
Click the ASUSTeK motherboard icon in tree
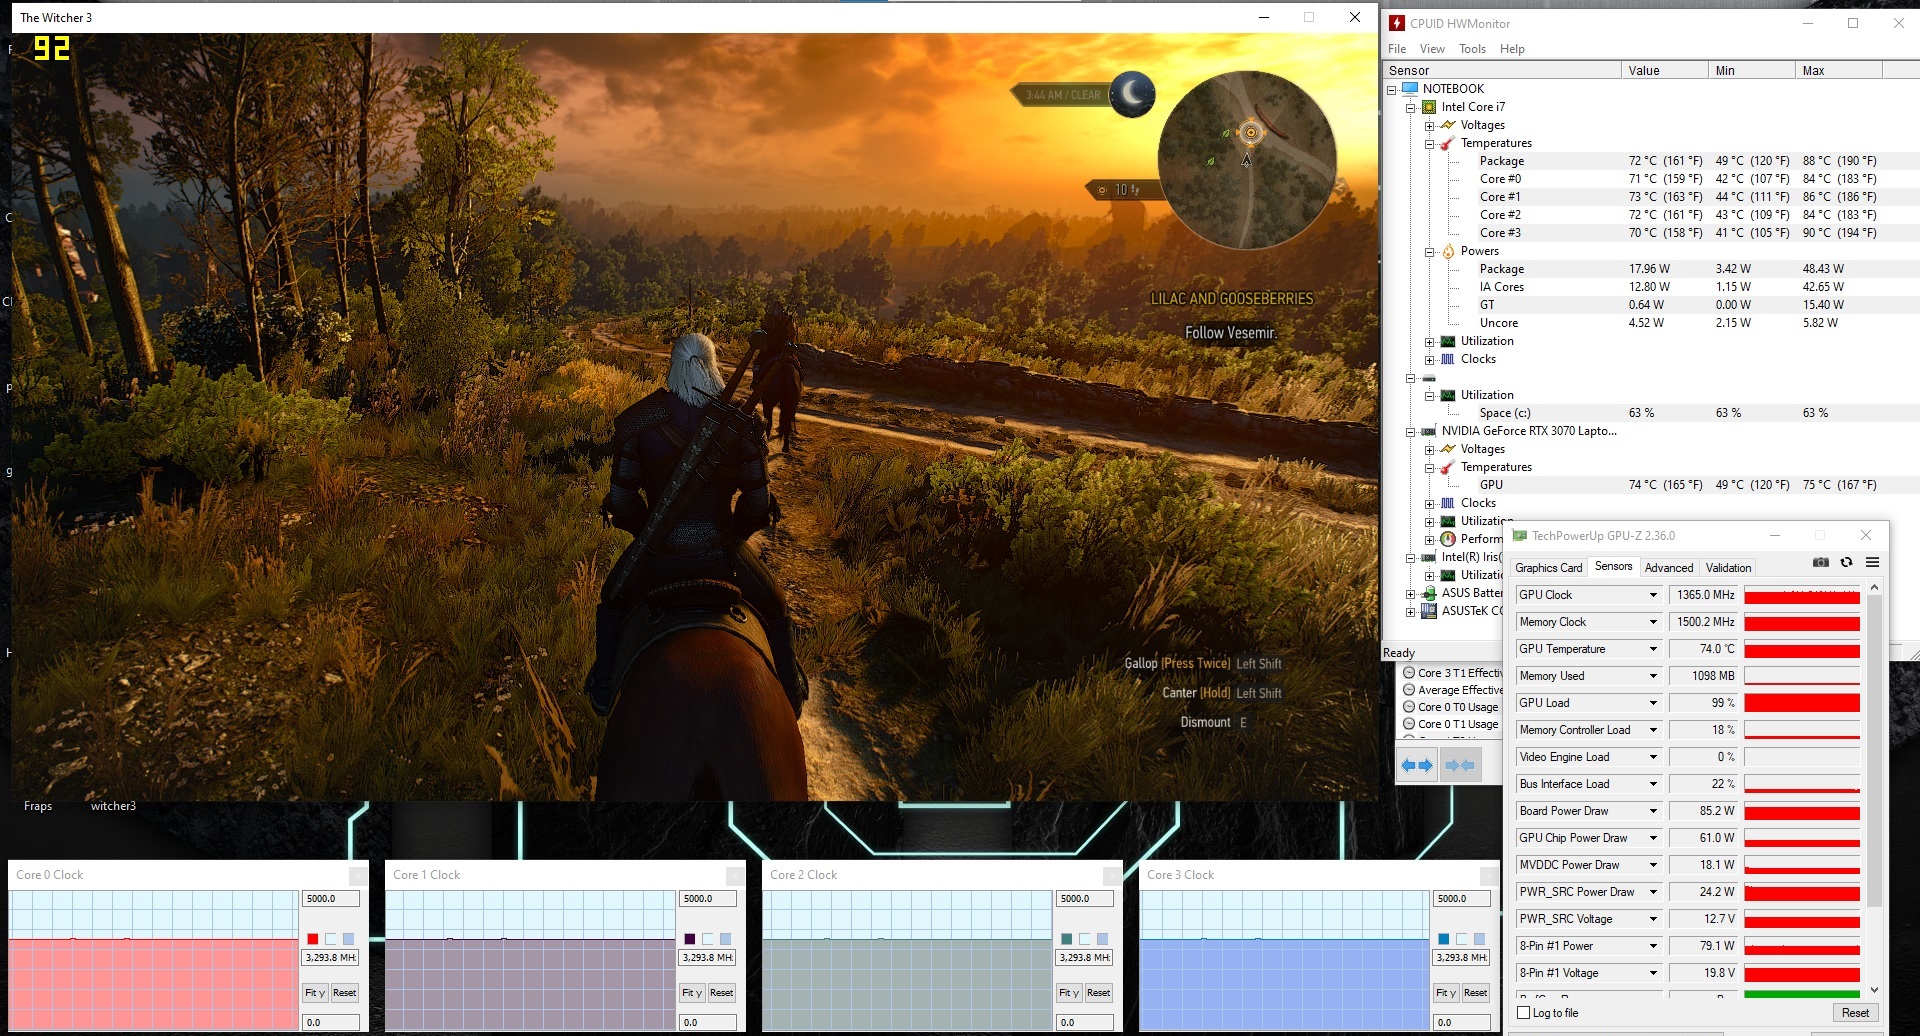pos(1429,611)
